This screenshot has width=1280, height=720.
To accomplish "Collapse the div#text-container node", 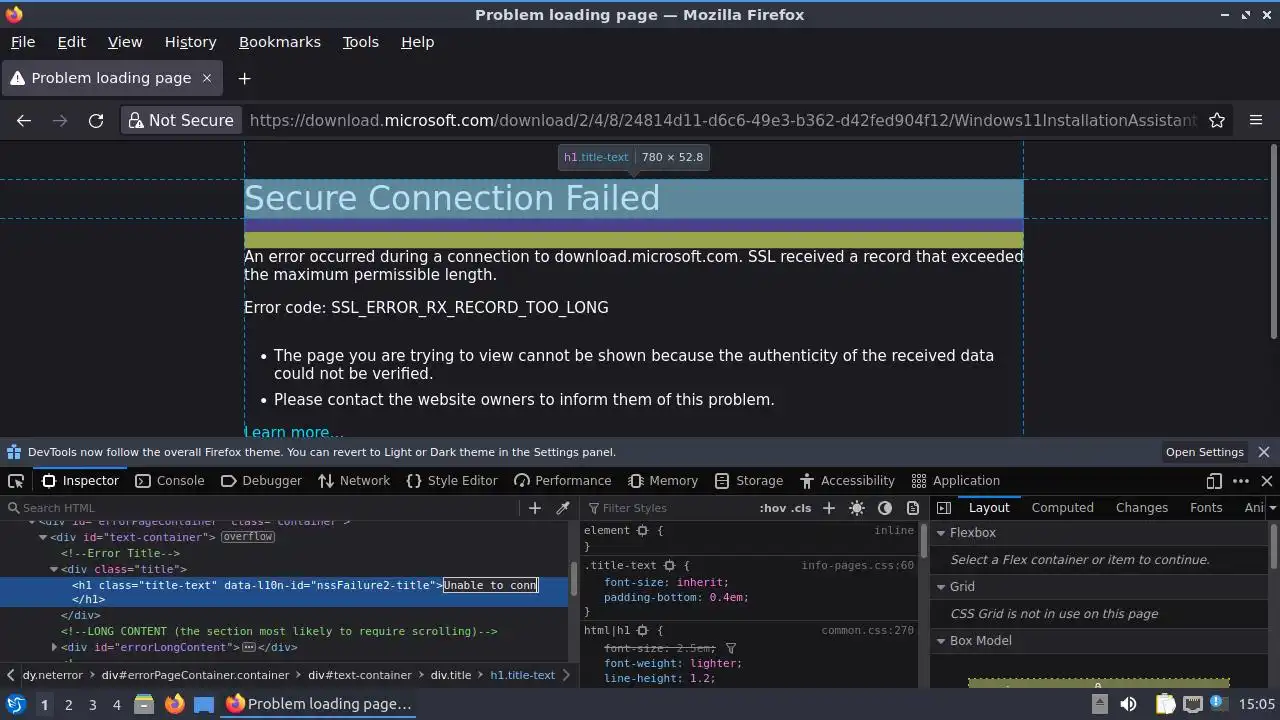I will [x=43, y=537].
